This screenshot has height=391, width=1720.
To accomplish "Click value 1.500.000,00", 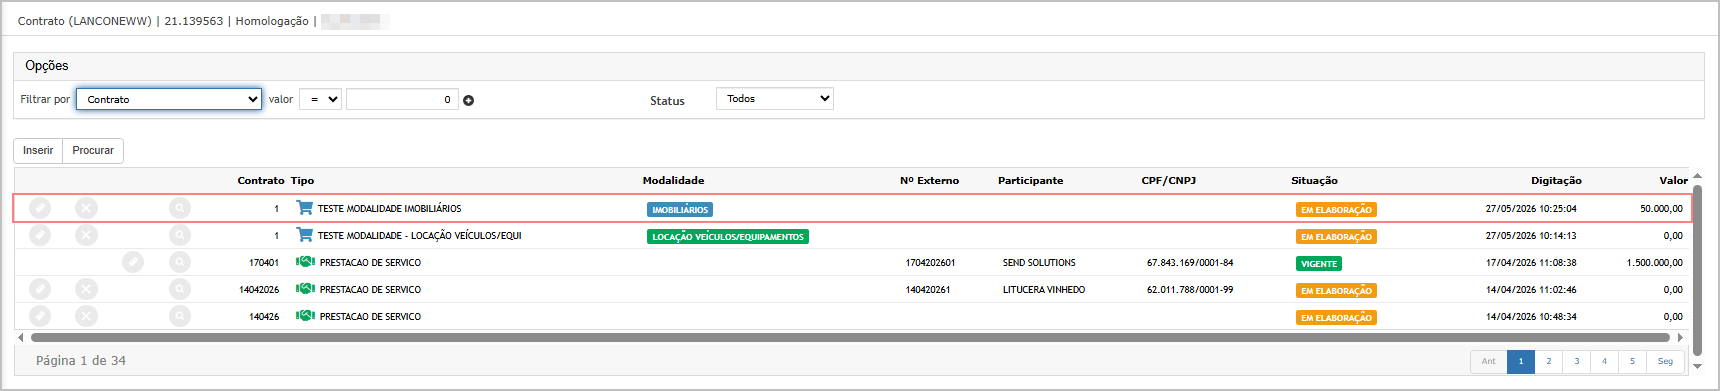I will pyautogui.click(x=1654, y=263).
